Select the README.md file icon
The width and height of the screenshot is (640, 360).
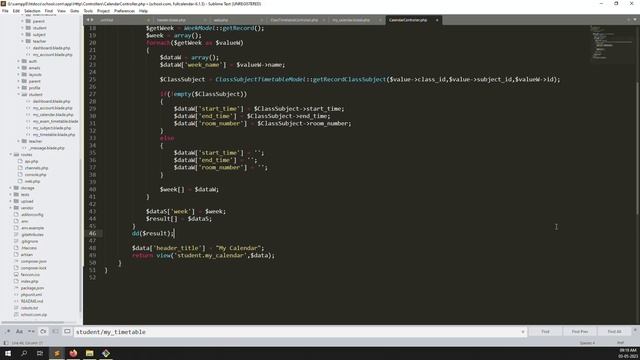click(16, 301)
